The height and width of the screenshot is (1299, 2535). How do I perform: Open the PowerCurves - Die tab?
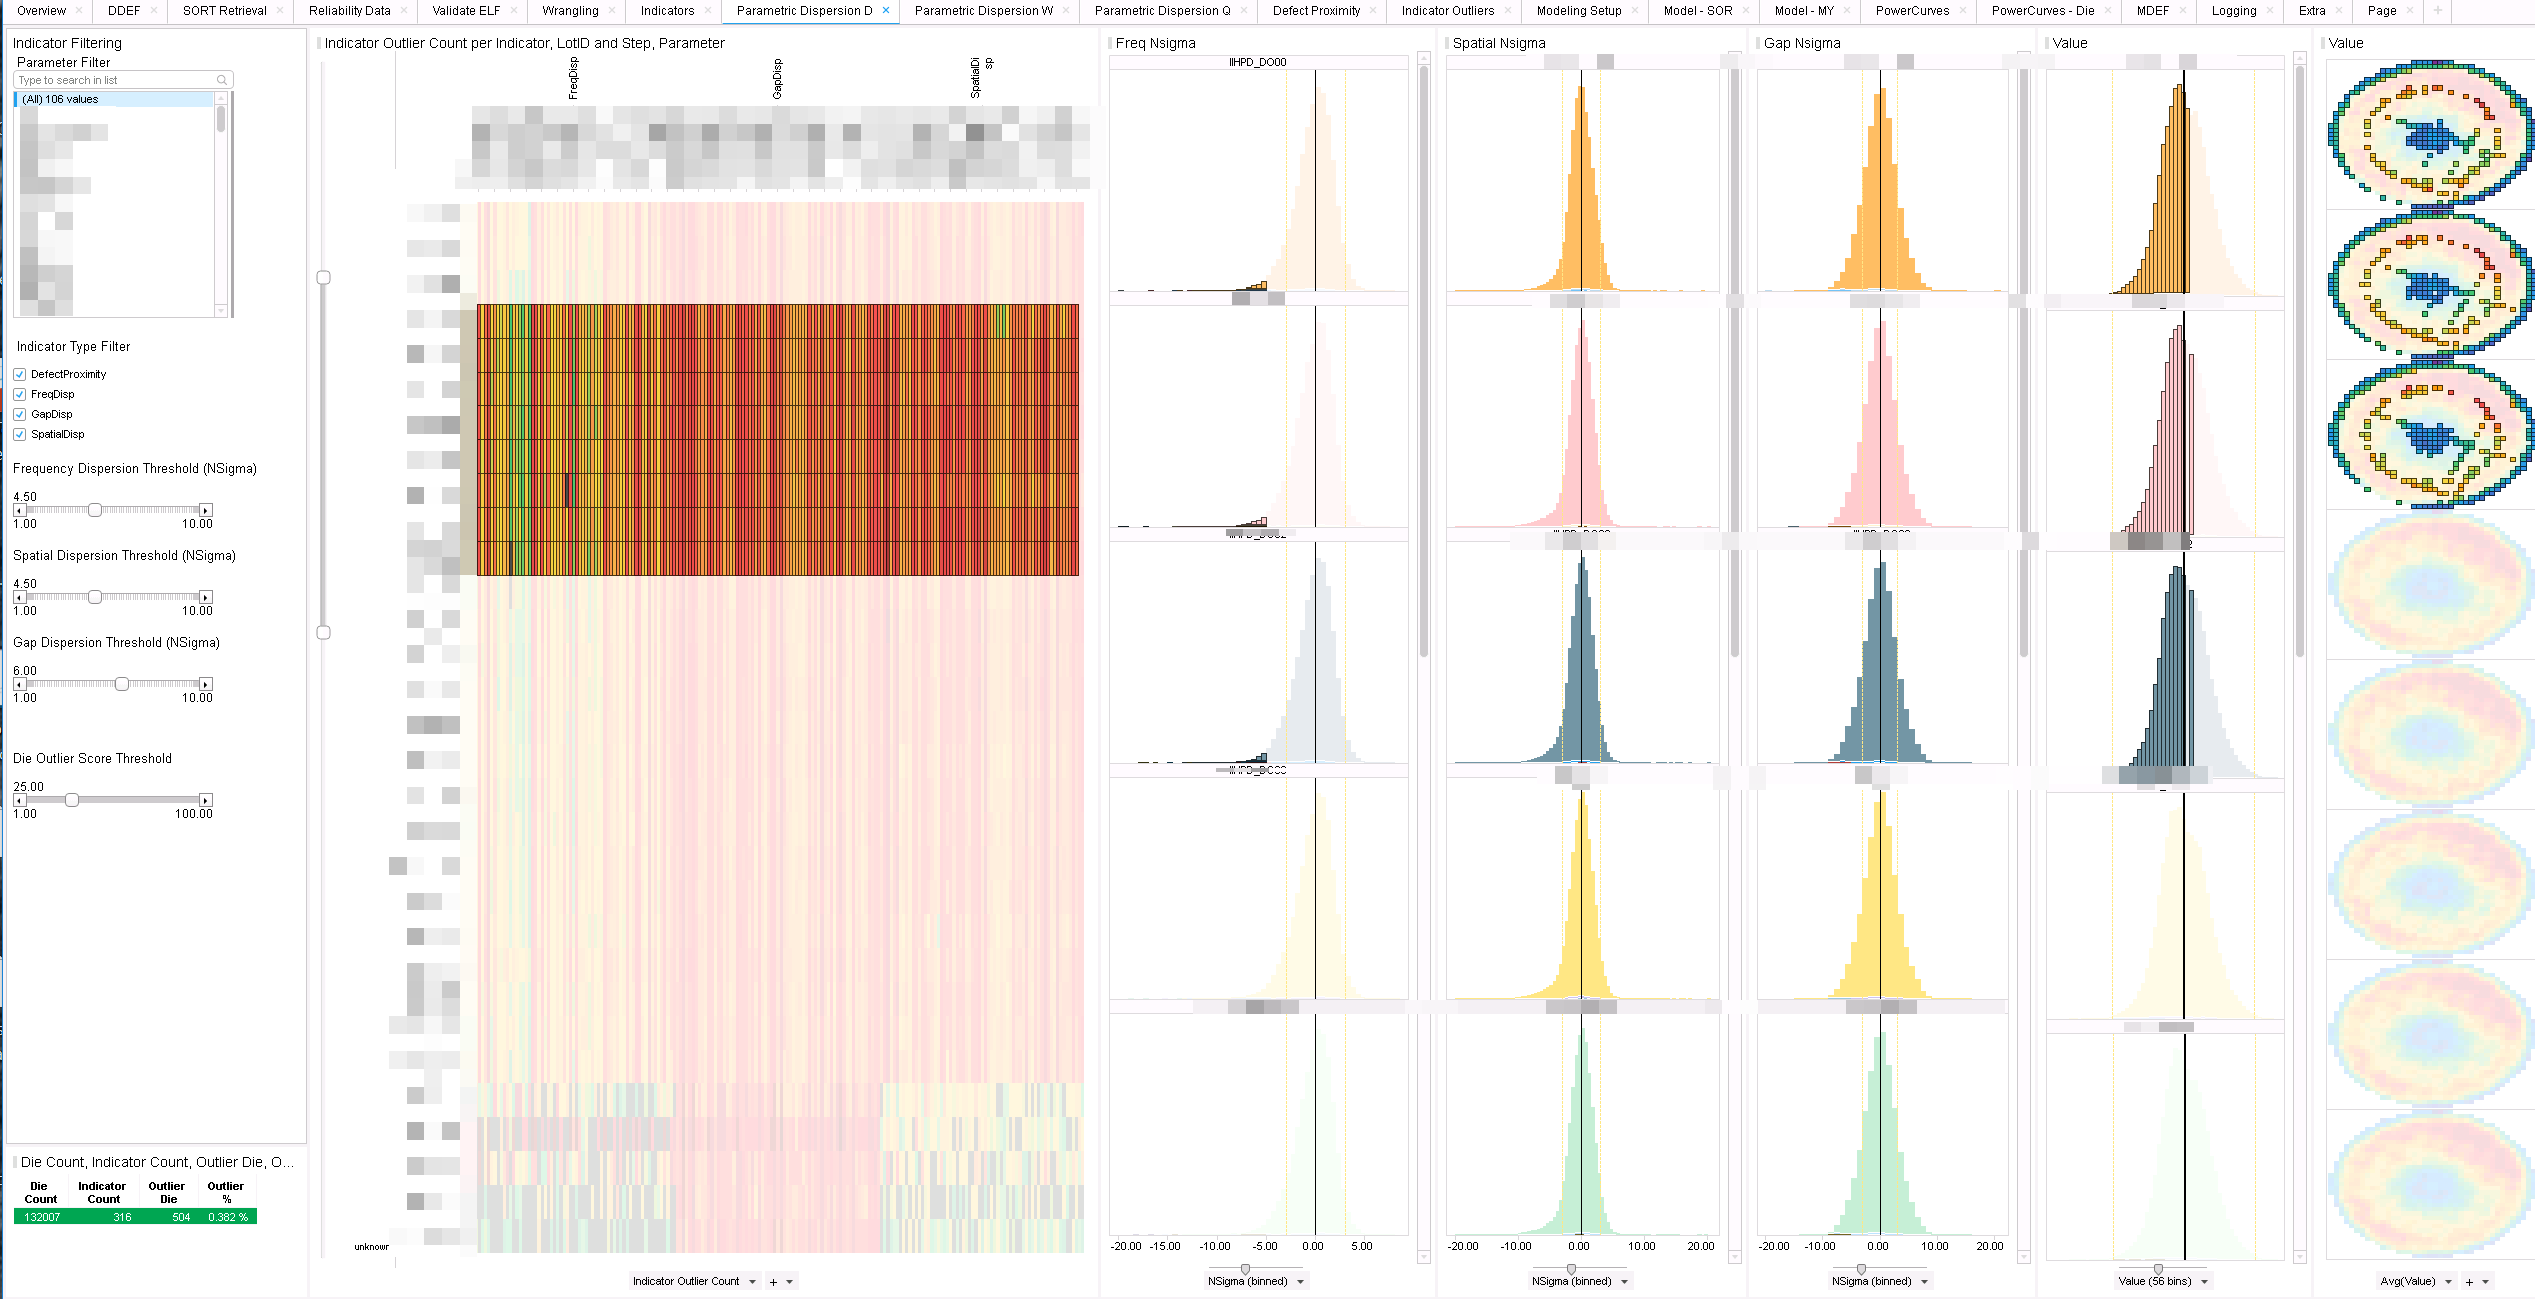(x=2042, y=10)
